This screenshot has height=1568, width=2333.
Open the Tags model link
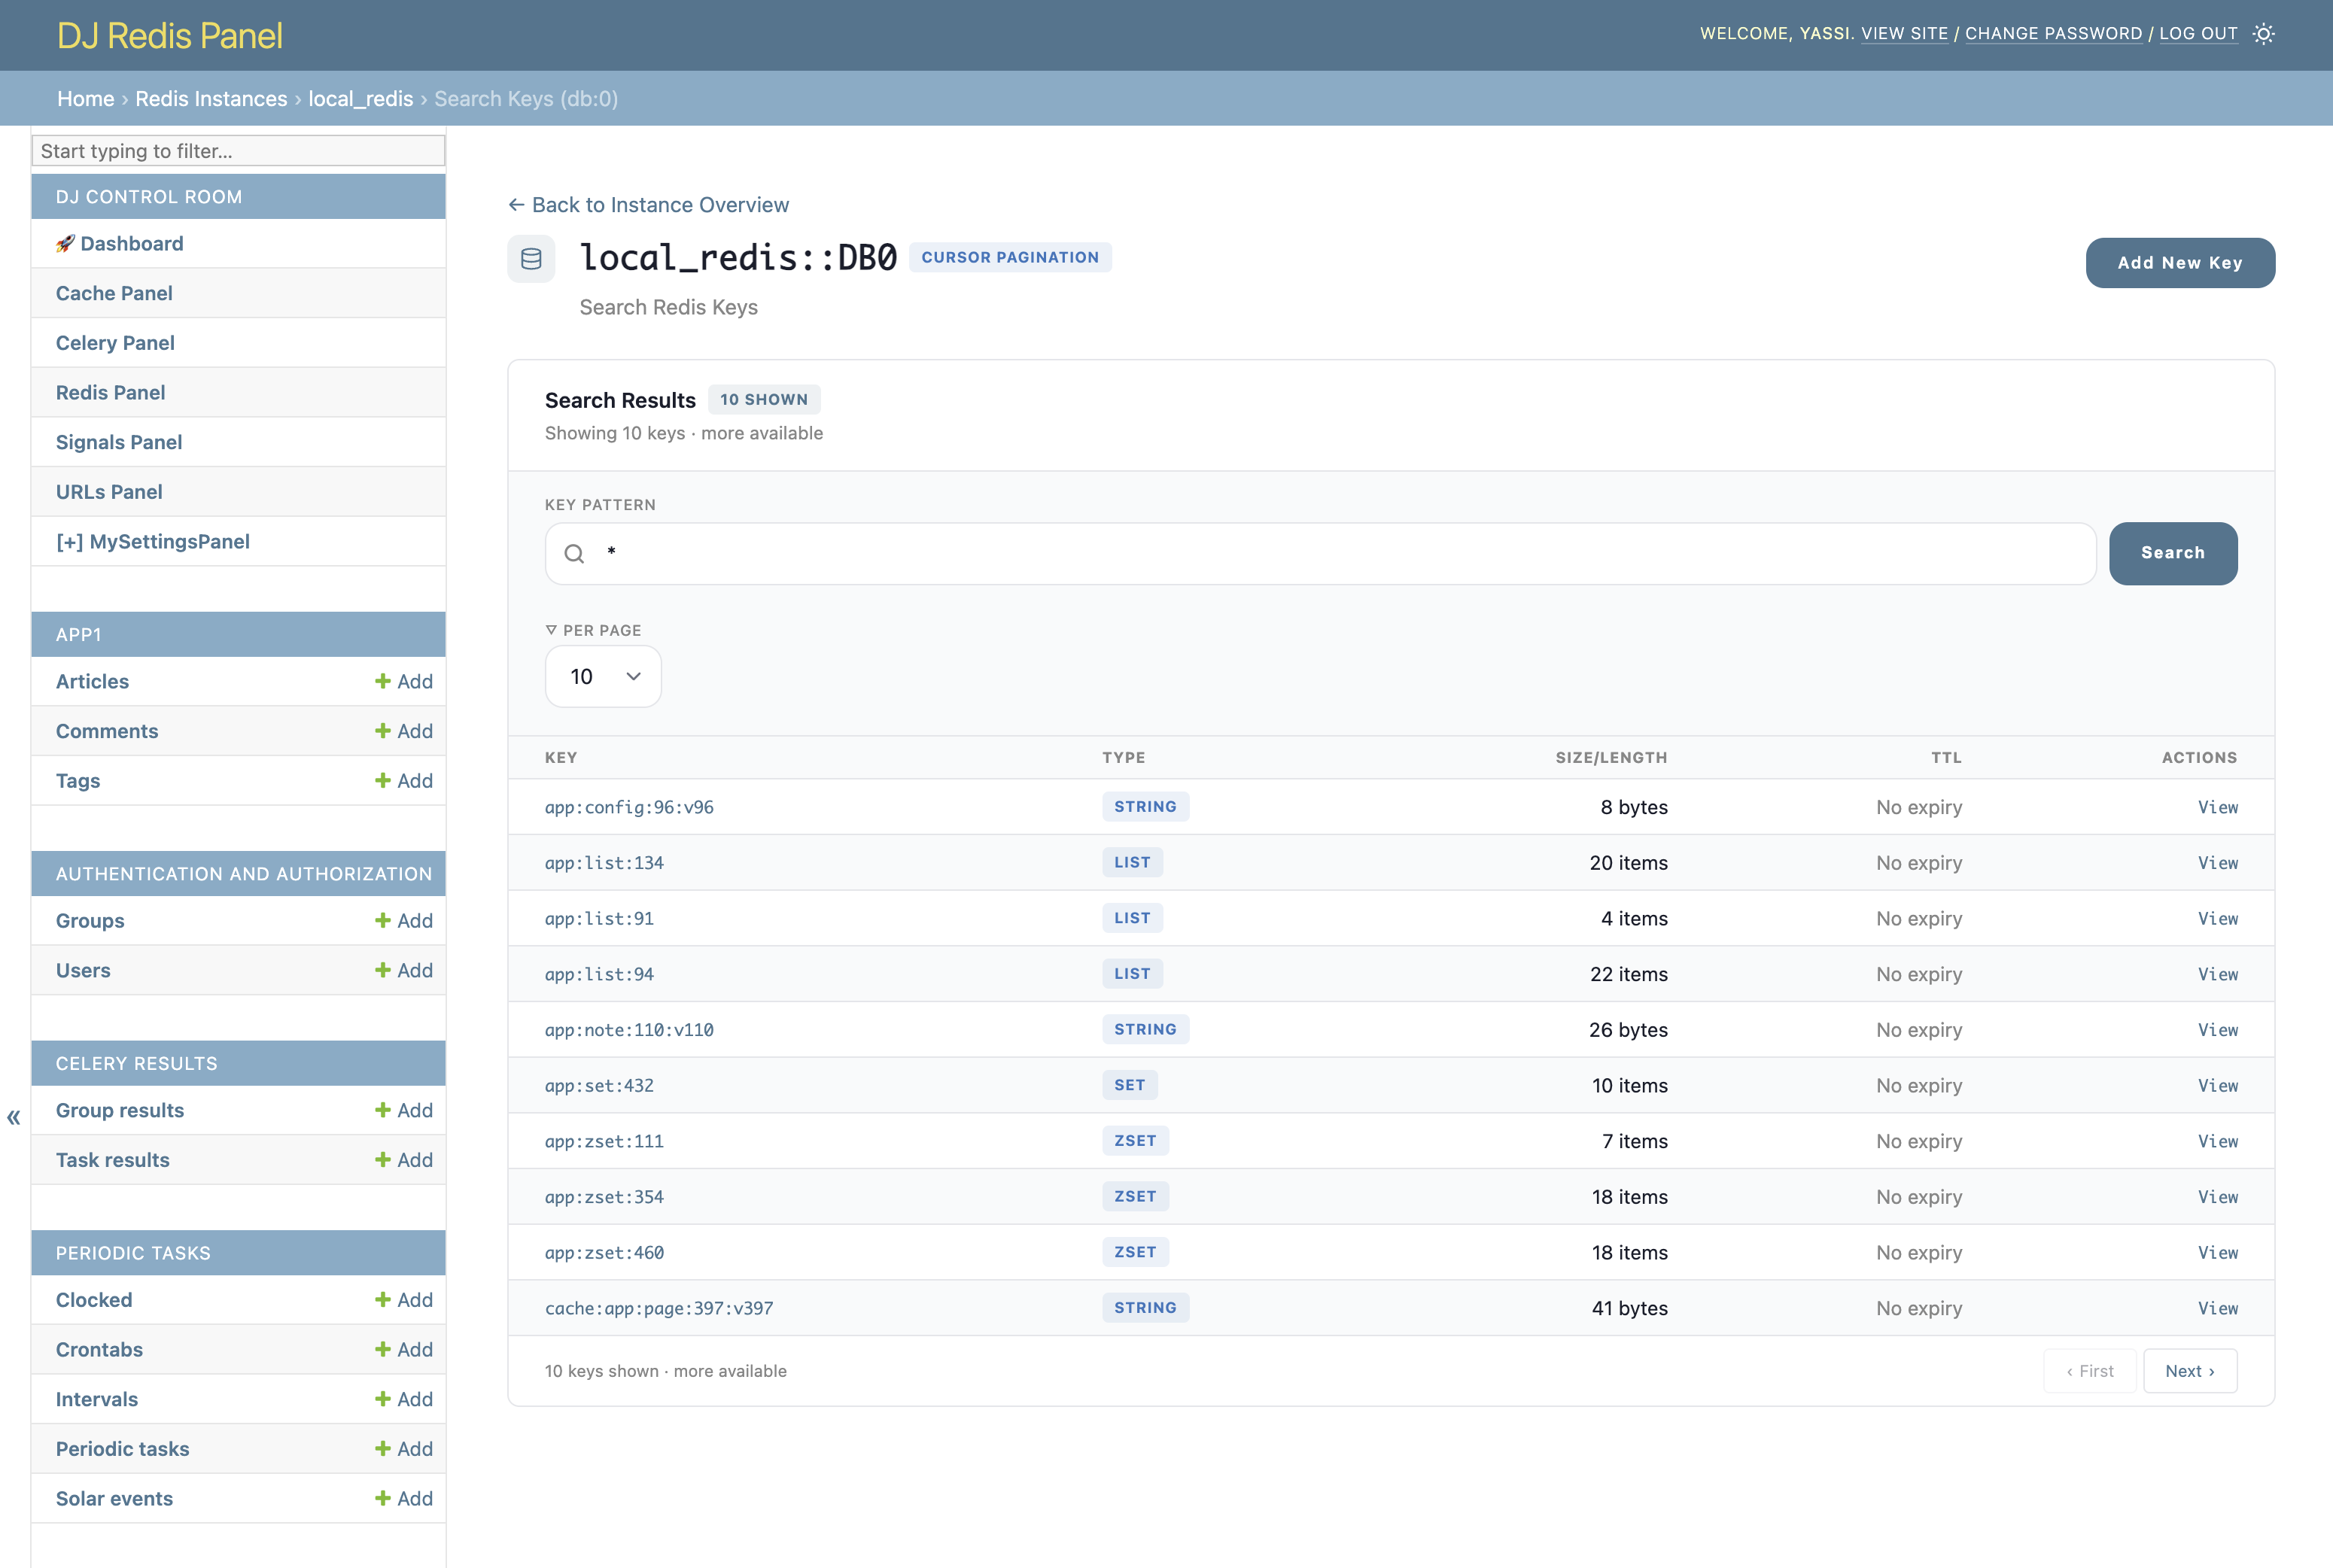coord(78,780)
